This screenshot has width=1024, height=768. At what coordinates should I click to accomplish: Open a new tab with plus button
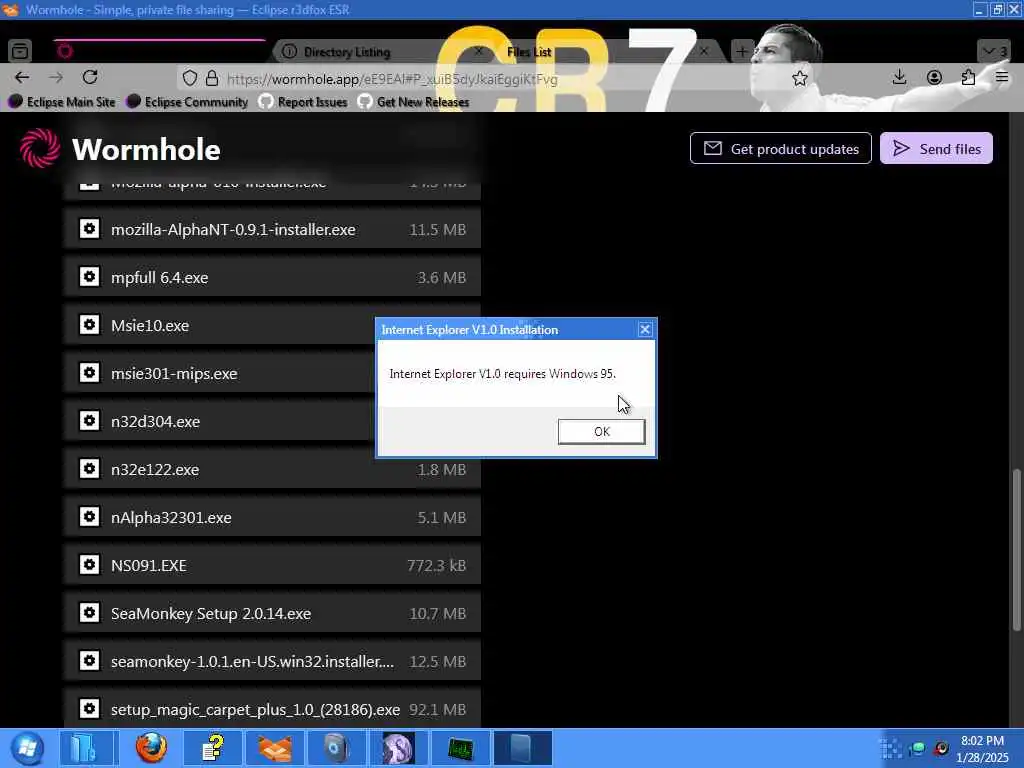(x=742, y=51)
